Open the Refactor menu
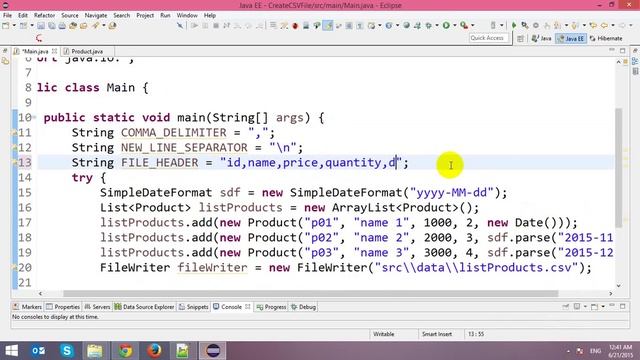The image size is (640, 360). click(x=44, y=15)
